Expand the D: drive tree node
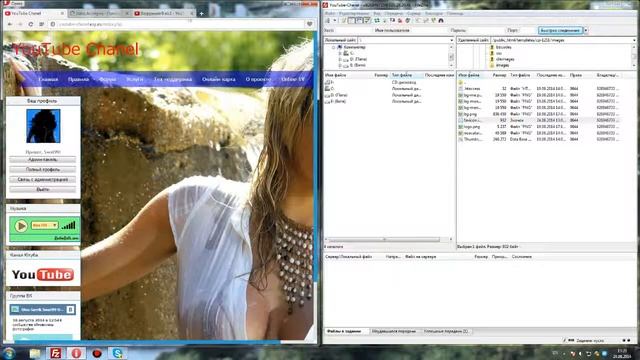640x360 pixels. pyautogui.click(x=340, y=59)
